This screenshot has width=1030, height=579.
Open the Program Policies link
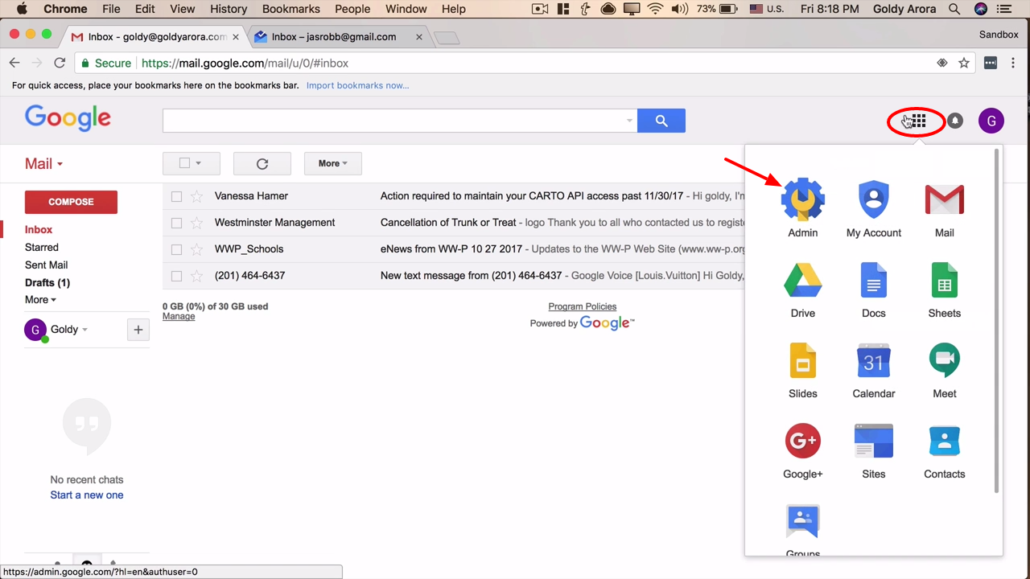click(x=582, y=306)
